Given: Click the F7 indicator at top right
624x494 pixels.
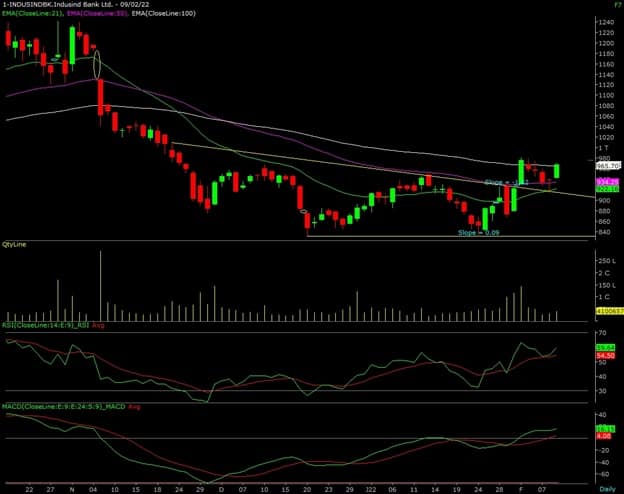Looking at the screenshot, I should coord(613,6).
